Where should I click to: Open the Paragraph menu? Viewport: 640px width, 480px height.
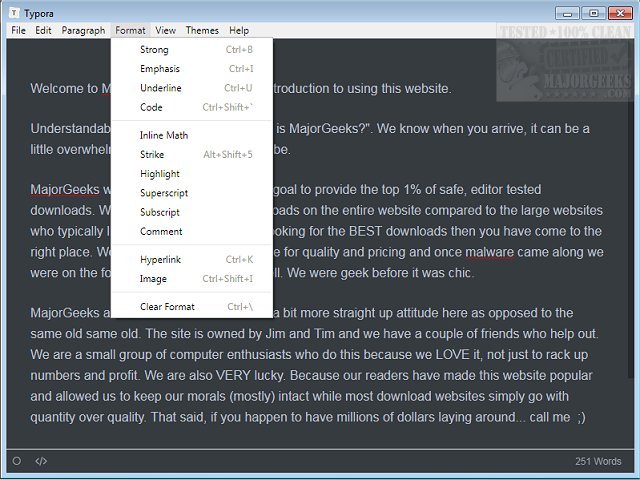tap(83, 31)
